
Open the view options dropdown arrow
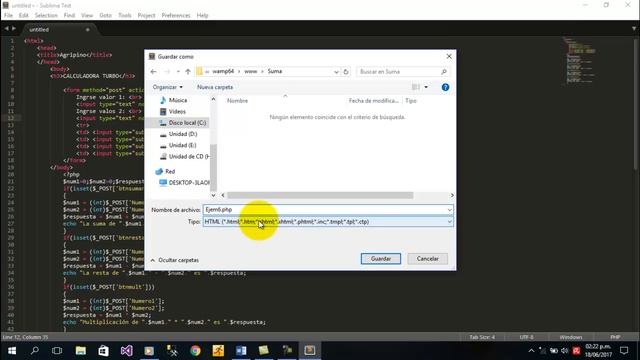[426, 87]
